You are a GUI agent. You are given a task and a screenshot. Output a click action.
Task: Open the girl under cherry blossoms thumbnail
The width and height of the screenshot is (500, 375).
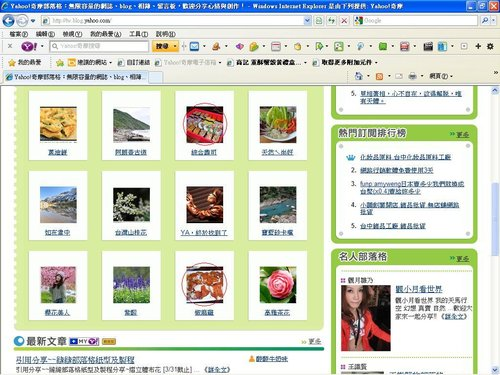coord(58,285)
